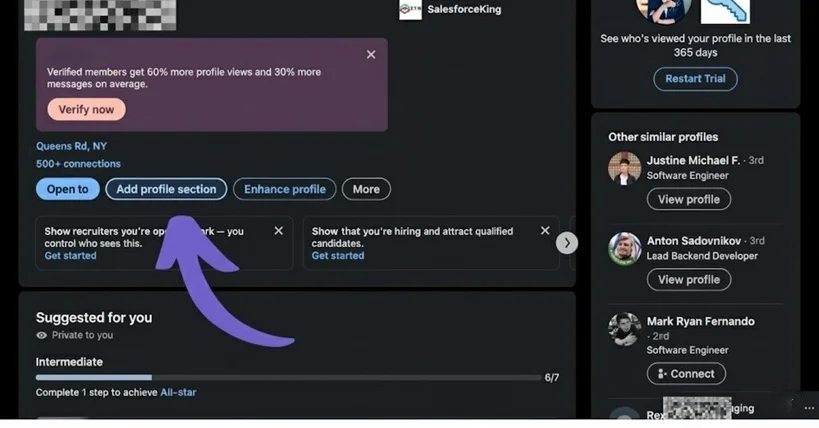The width and height of the screenshot is (819, 428).
Task: Click the Restart Trial button
Action: tap(695, 79)
